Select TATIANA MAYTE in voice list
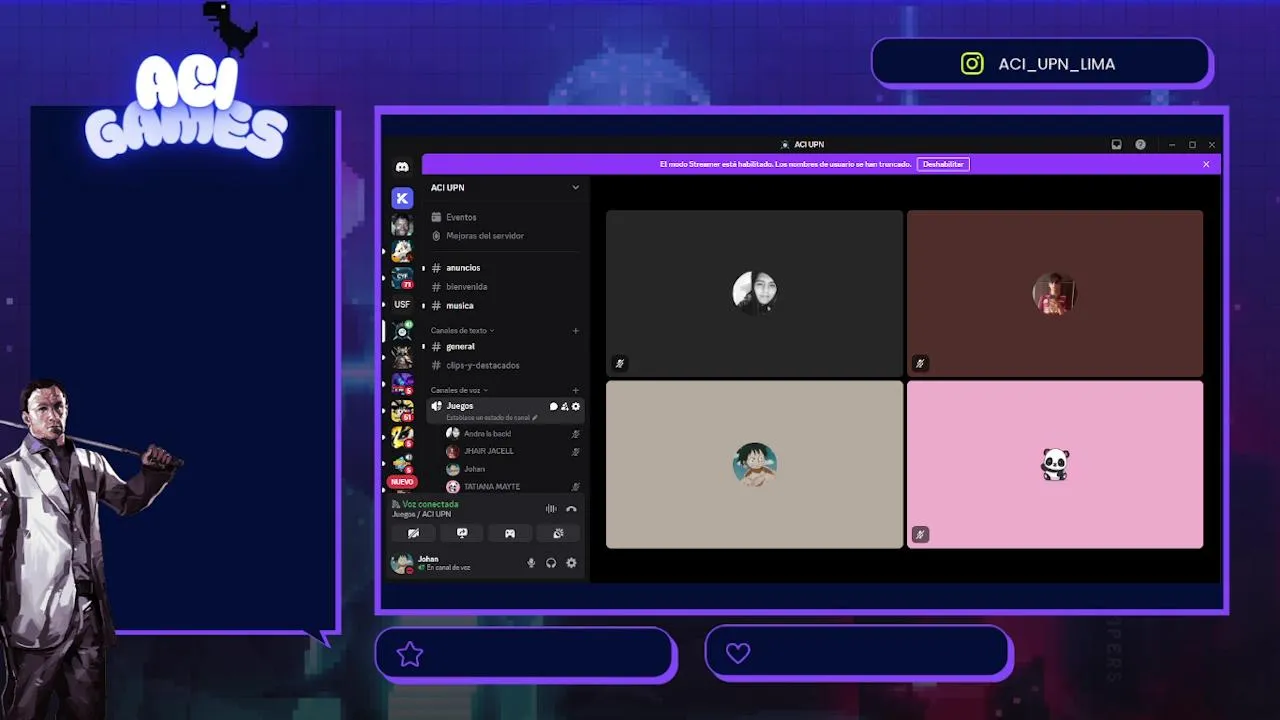The width and height of the screenshot is (1280, 720). (510, 487)
